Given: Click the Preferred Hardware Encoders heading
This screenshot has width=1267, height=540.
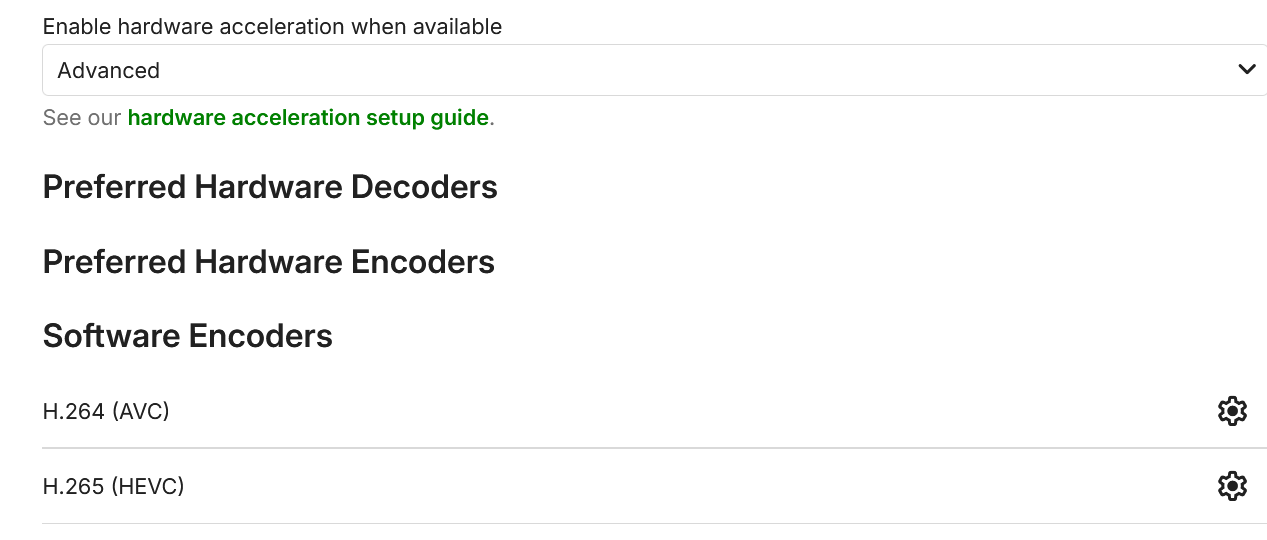Looking at the screenshot, I should click(x=269, y=262).
